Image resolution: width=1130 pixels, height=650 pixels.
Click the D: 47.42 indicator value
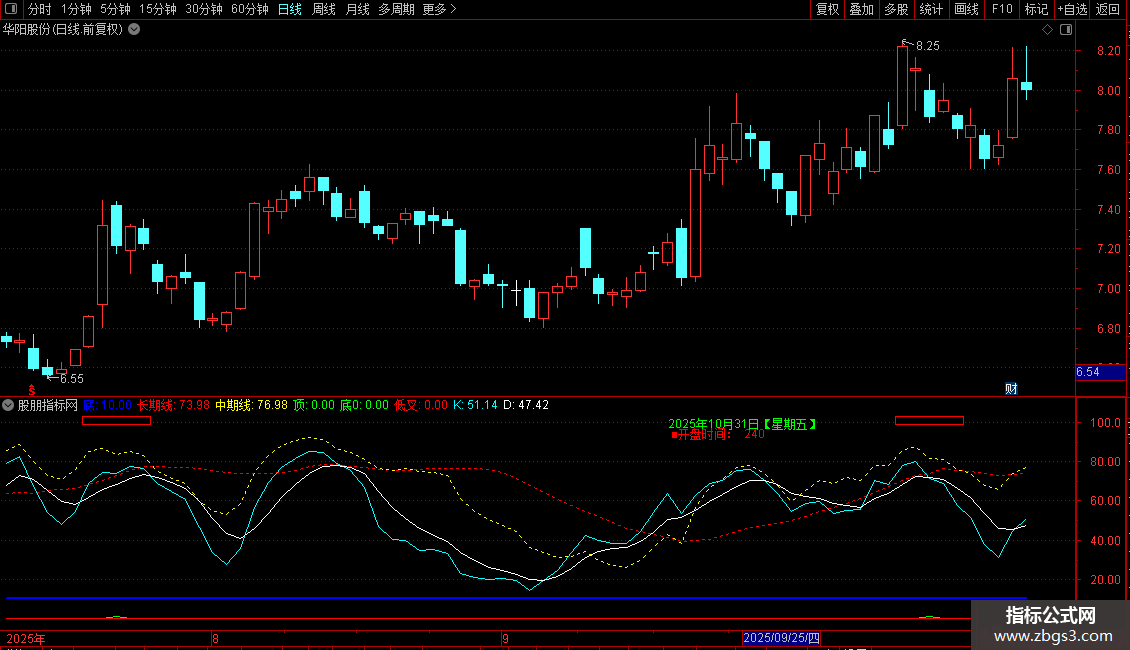pyautogui.click(x=526, y=405)
